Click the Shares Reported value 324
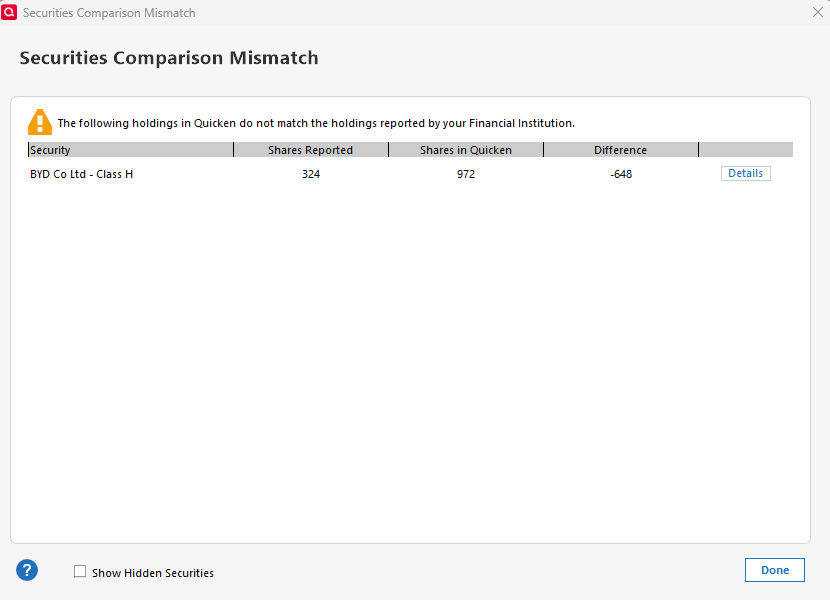Viewport: 830px width, 600px height. (311, 174)
